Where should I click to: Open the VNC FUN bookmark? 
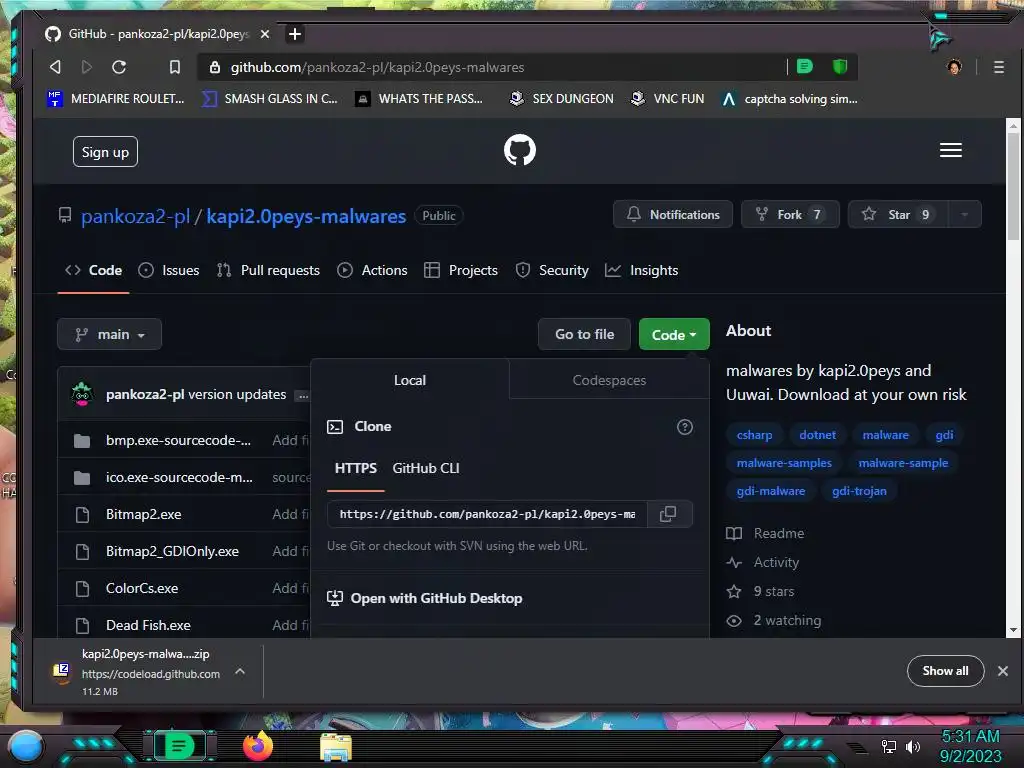point(667,99)
